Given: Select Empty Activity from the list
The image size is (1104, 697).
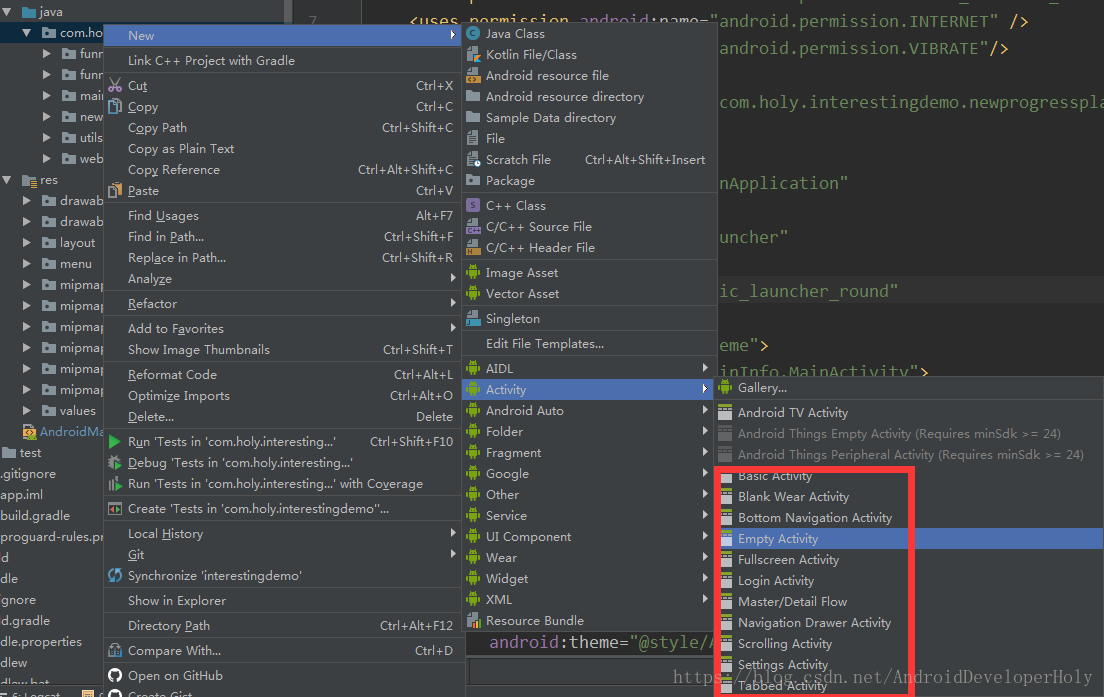Looking at the screenshot, I should [x=909, y=539].
